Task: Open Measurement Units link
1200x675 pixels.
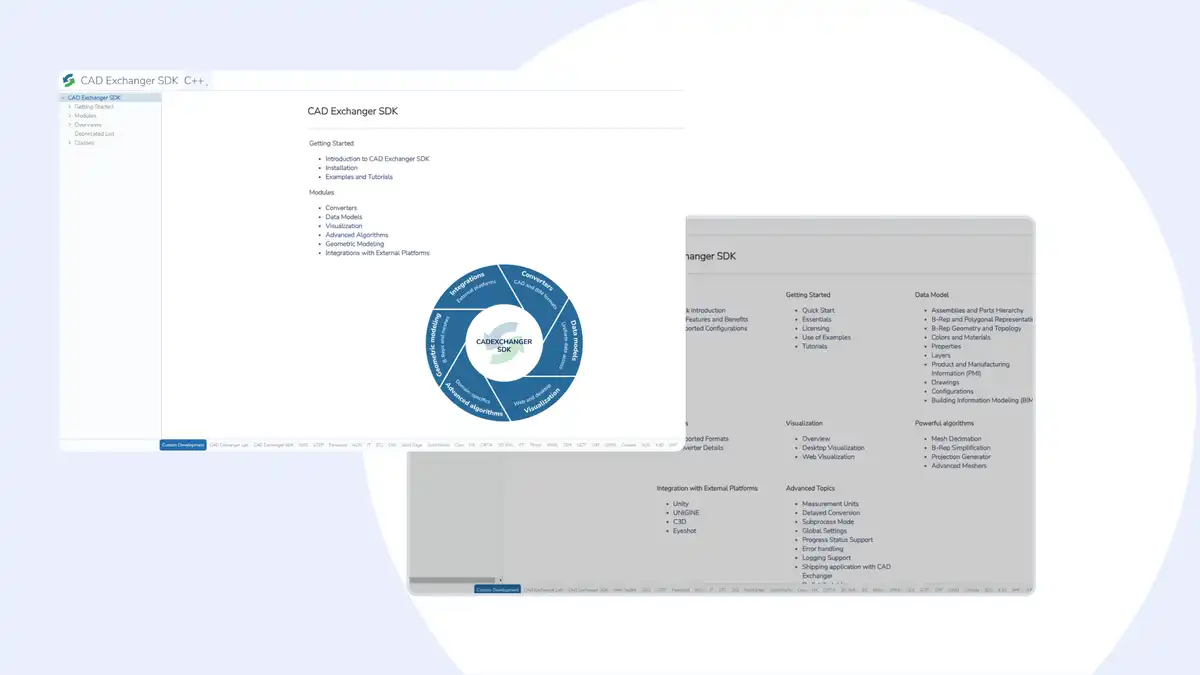Action: 830,504
